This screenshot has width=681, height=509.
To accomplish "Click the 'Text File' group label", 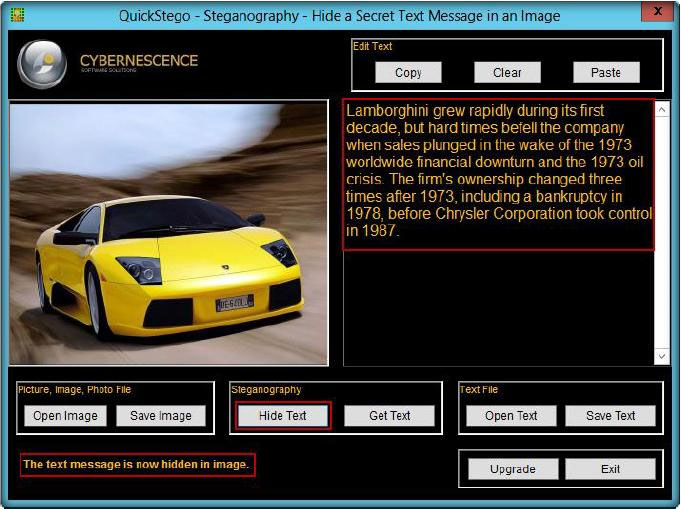I will 479,390.
